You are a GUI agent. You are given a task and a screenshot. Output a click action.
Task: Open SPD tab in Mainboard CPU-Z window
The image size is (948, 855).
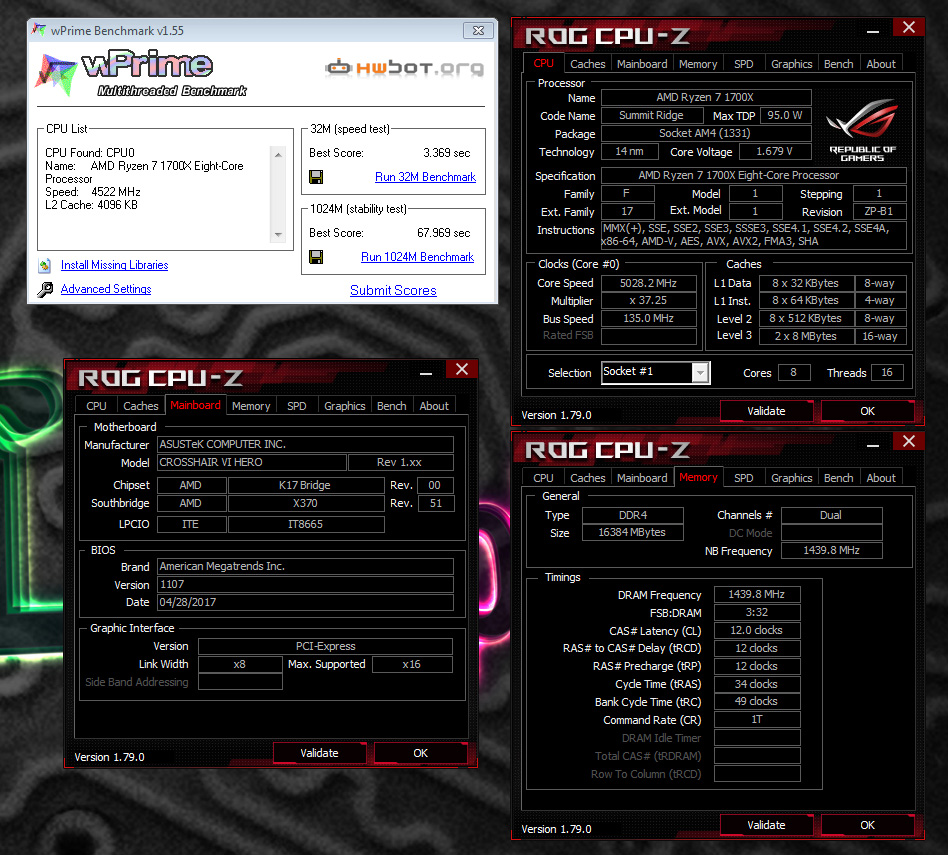297,406
